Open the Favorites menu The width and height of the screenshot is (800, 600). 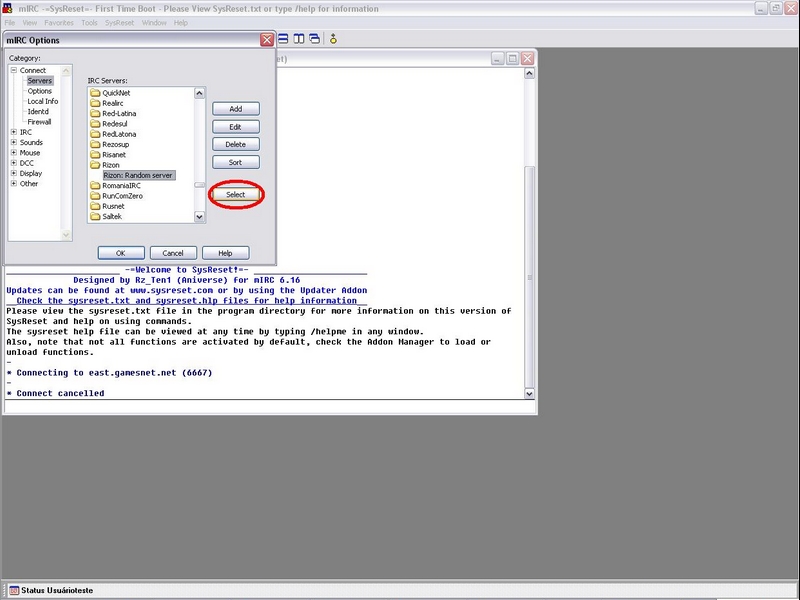pos(59,22)
